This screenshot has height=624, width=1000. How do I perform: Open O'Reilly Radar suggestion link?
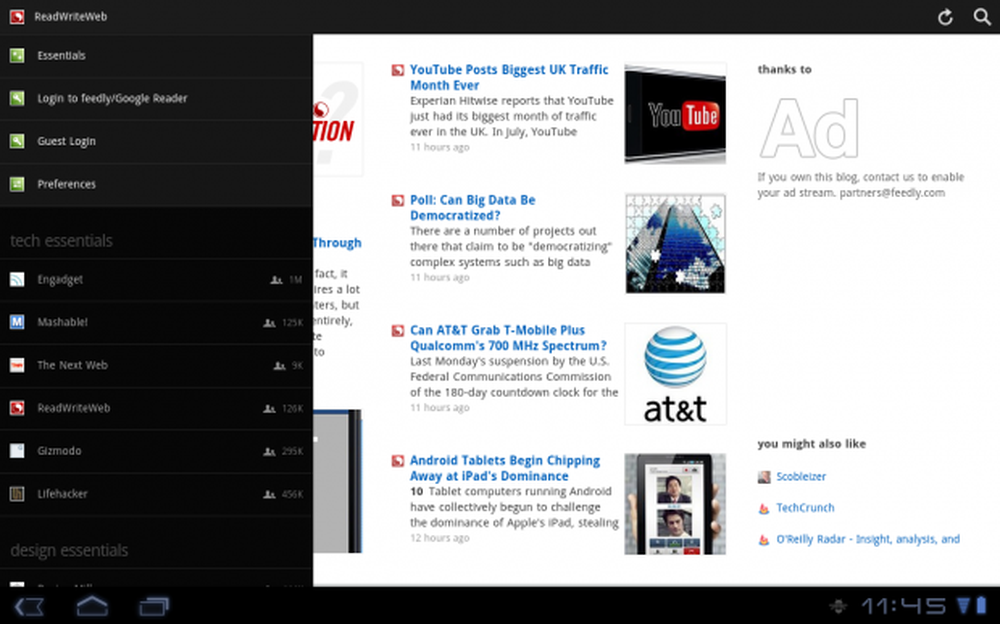pyautogui.click(x=868, y=539)
